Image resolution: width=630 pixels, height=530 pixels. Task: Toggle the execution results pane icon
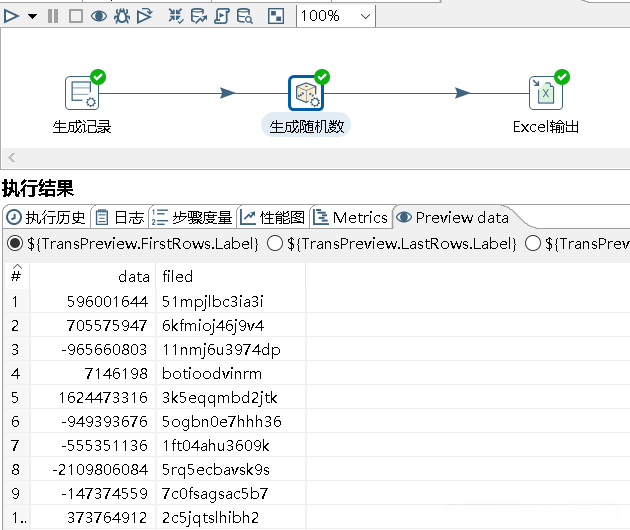(x=276, y=16)
